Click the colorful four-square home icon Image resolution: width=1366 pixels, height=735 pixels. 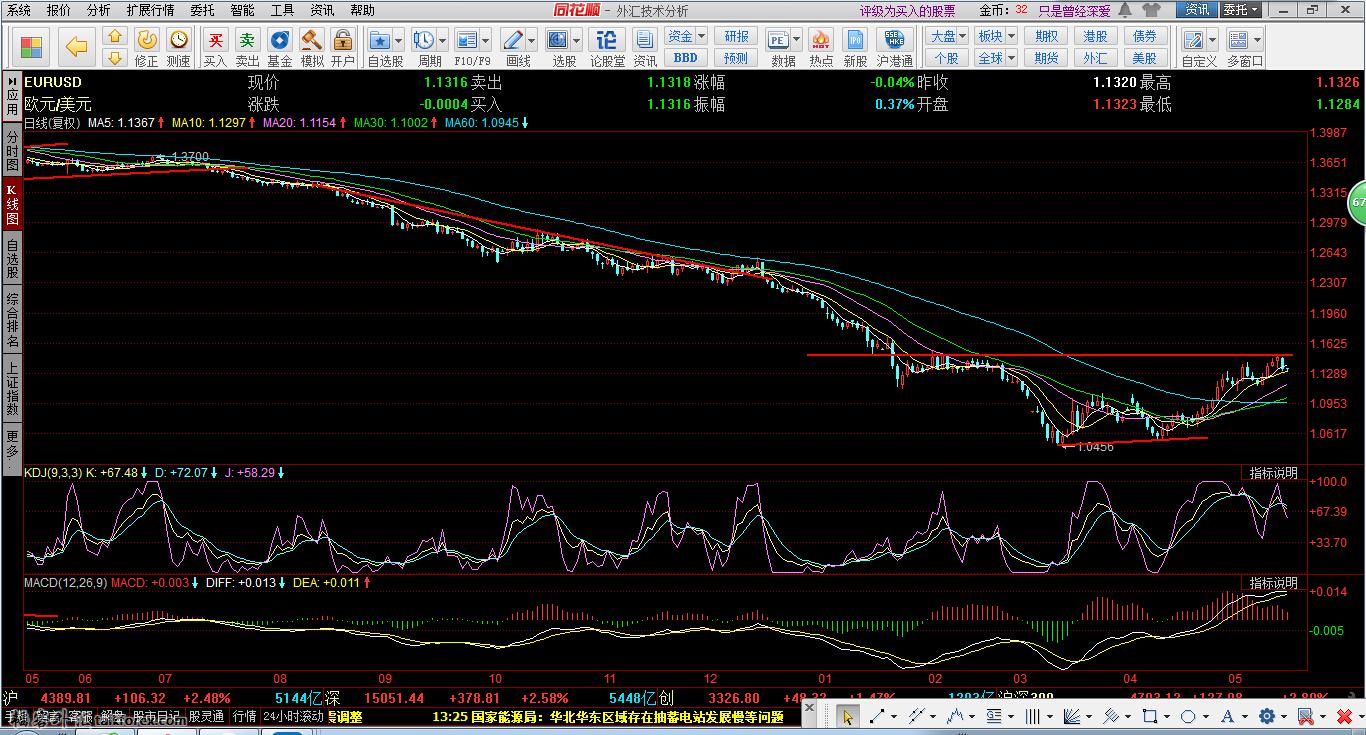click(x=32, y=47)
